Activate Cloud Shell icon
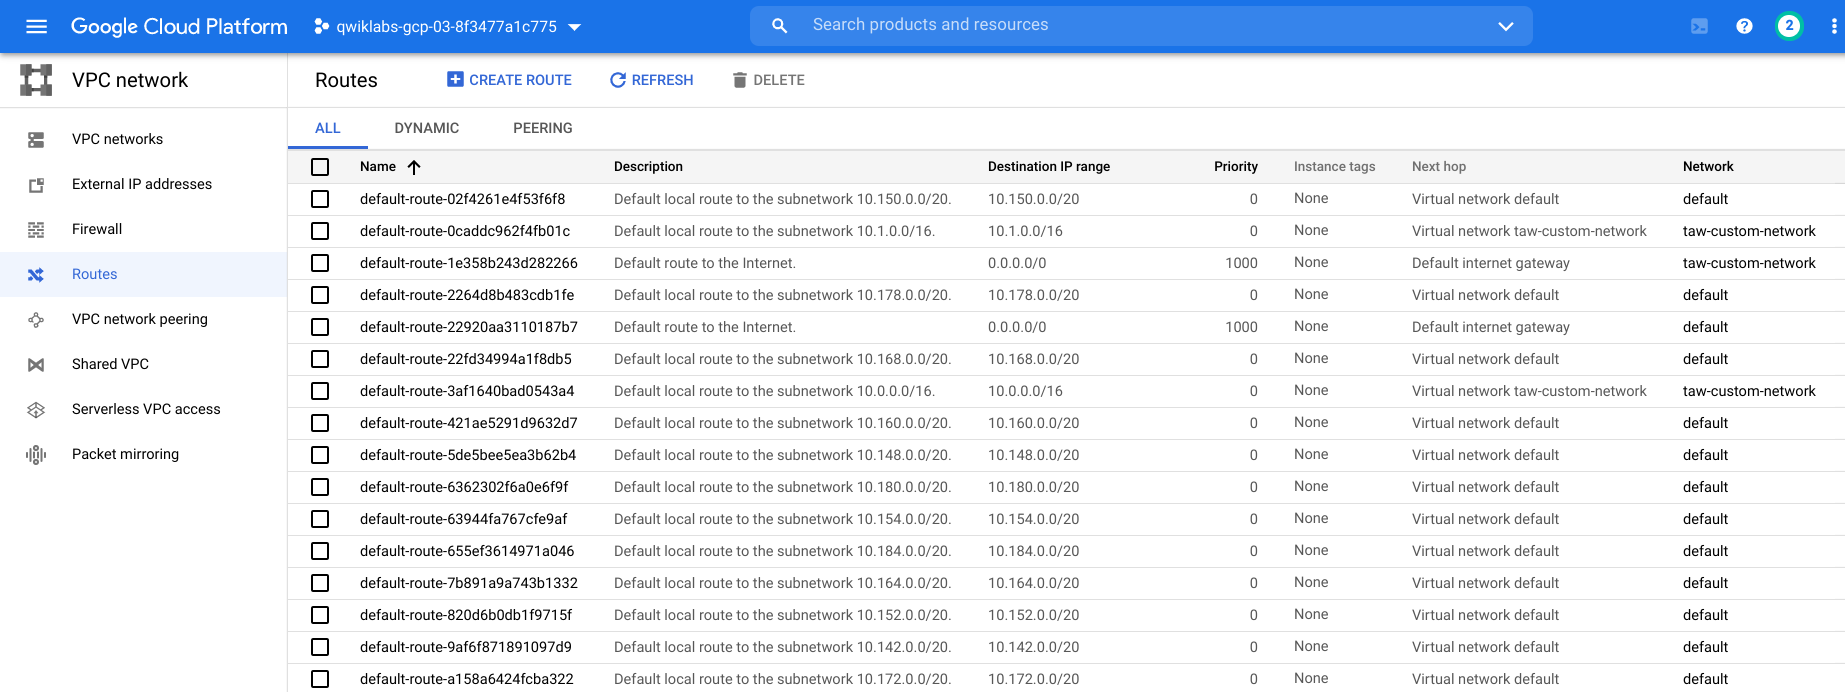Viewport: 1845px width, 692px height. tap(1699, 27)
